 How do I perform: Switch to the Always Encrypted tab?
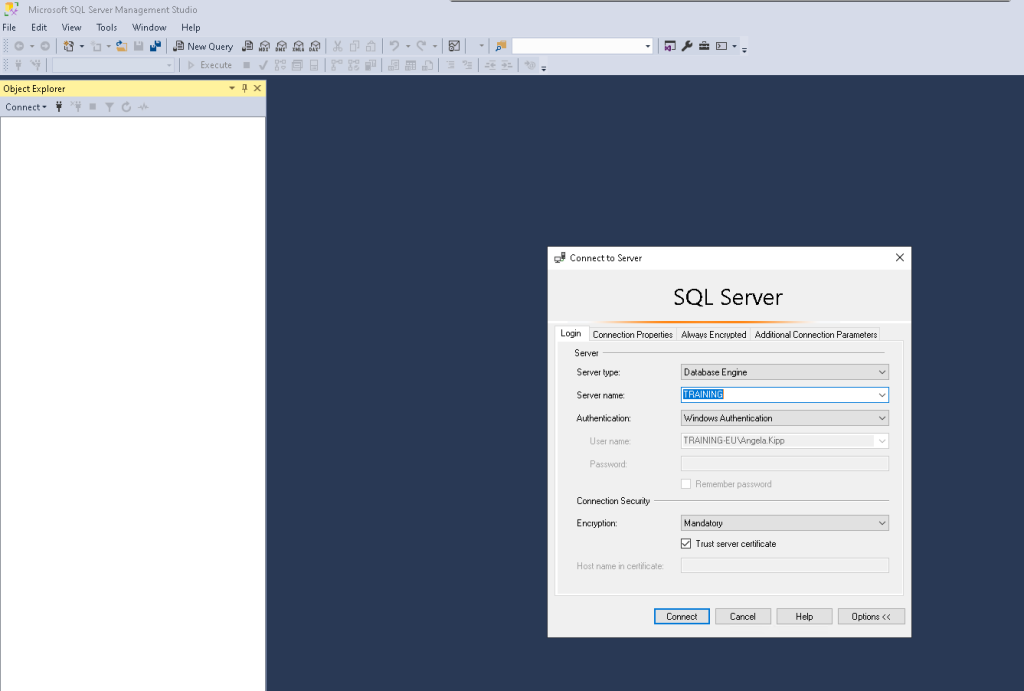[713, 334]
